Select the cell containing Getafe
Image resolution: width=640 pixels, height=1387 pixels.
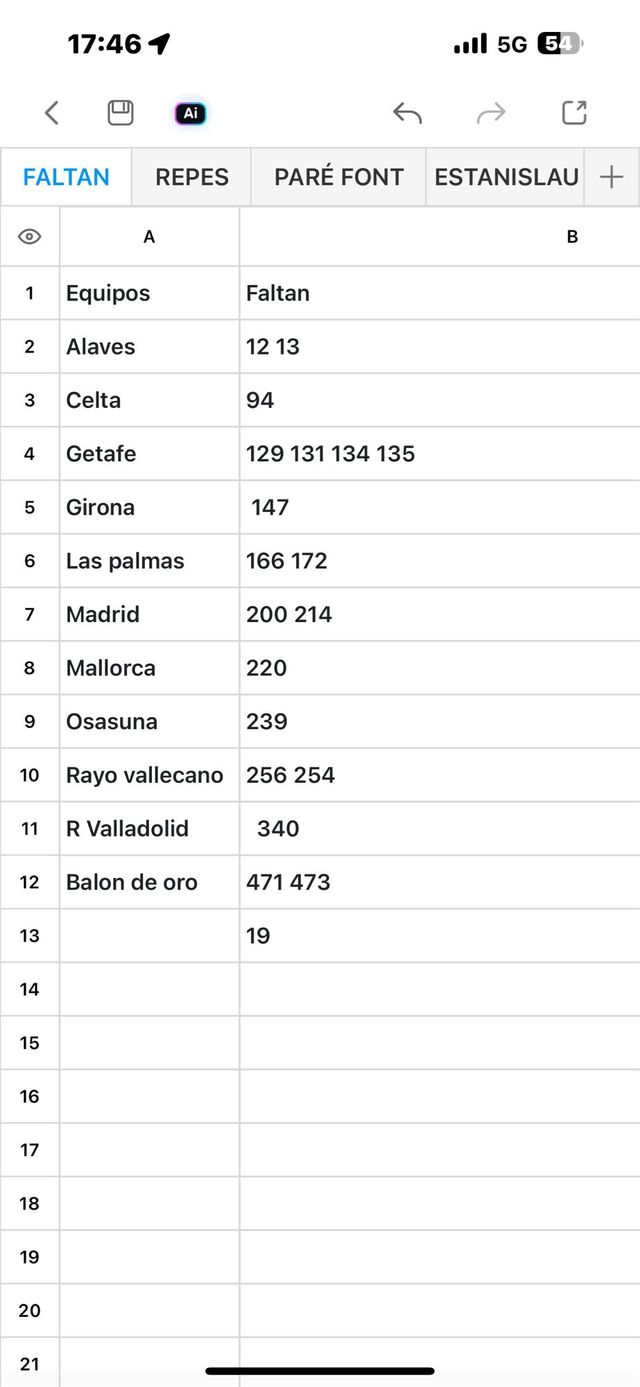pos(149,454)
